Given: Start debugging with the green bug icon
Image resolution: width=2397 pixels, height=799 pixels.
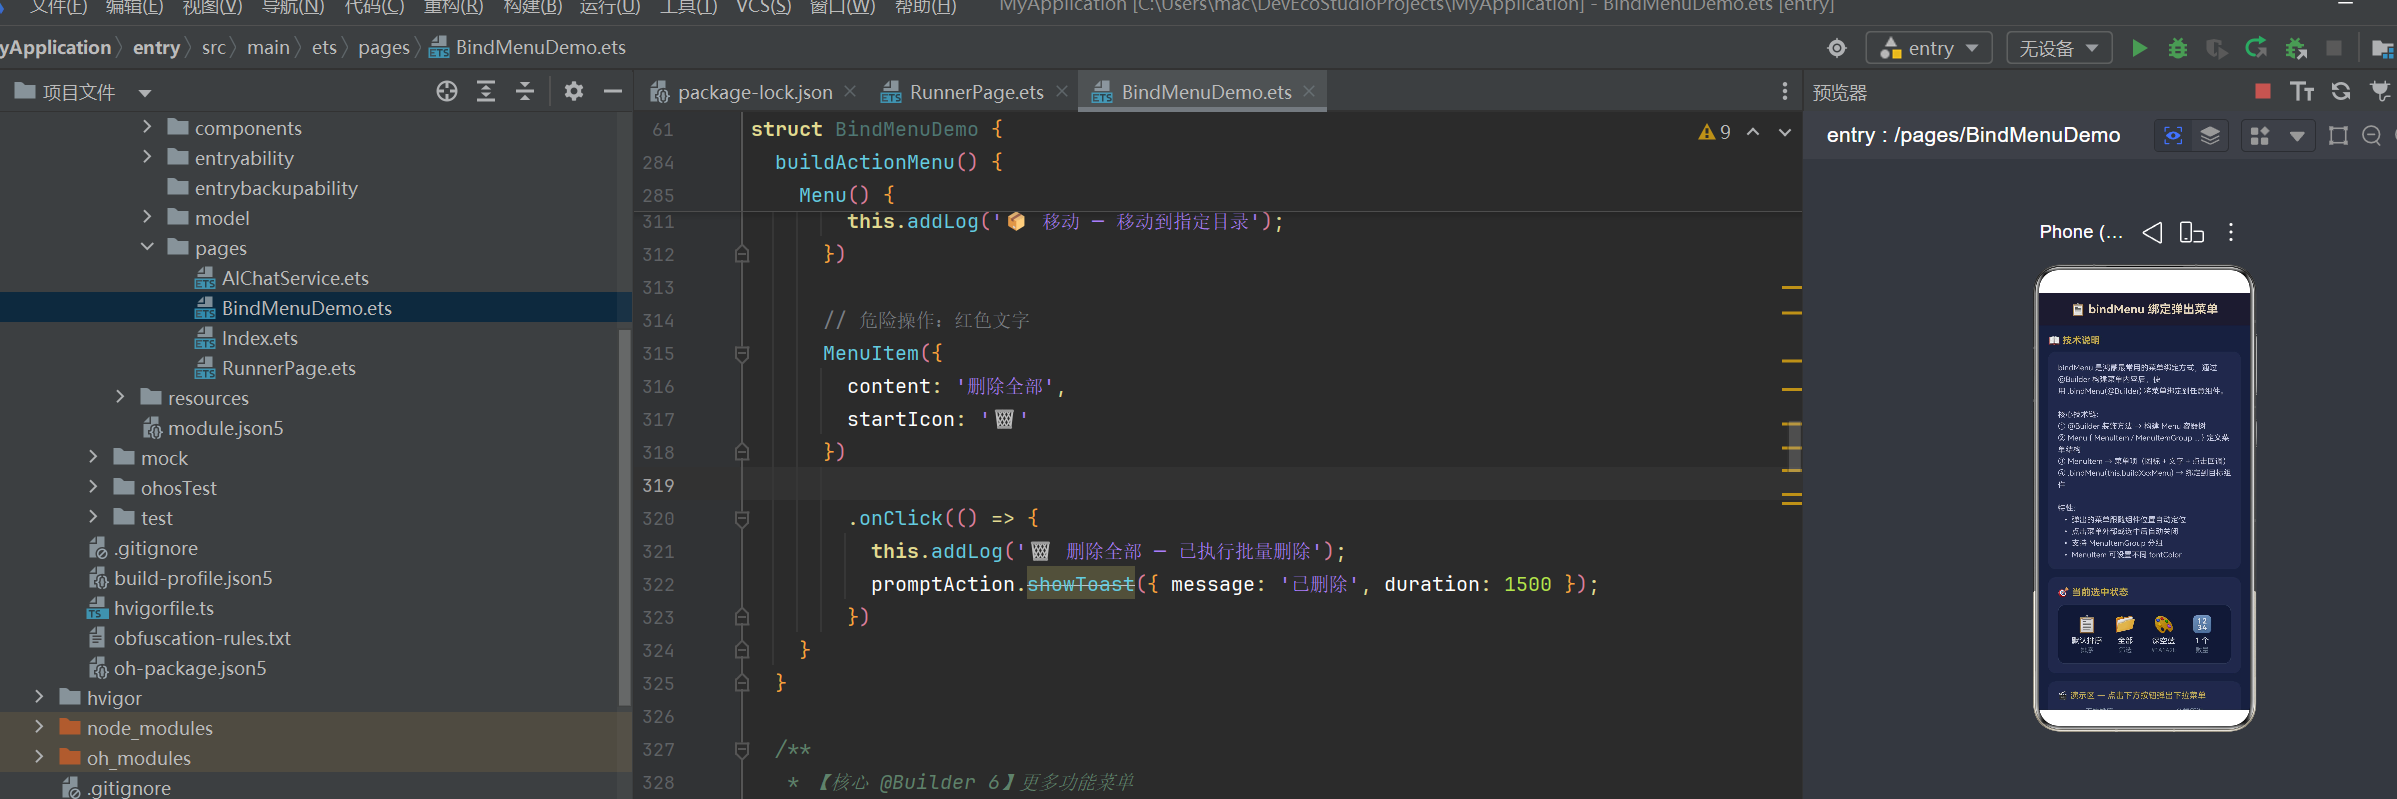Looking at the screenshot, I should pos(2177,48).
